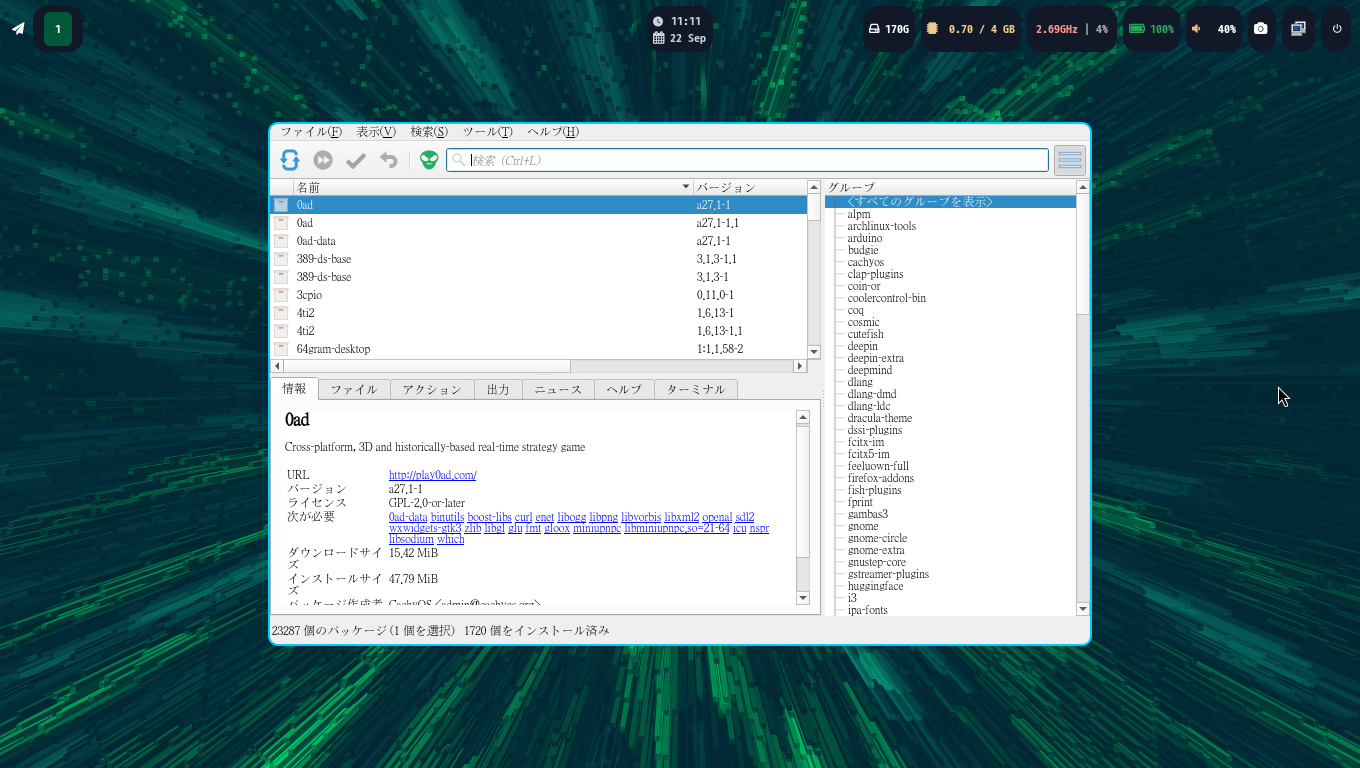The height and width of the screenshot is (768, 1360).
Task: Click the system upgrade fast-forward icon
Action: 323,160
